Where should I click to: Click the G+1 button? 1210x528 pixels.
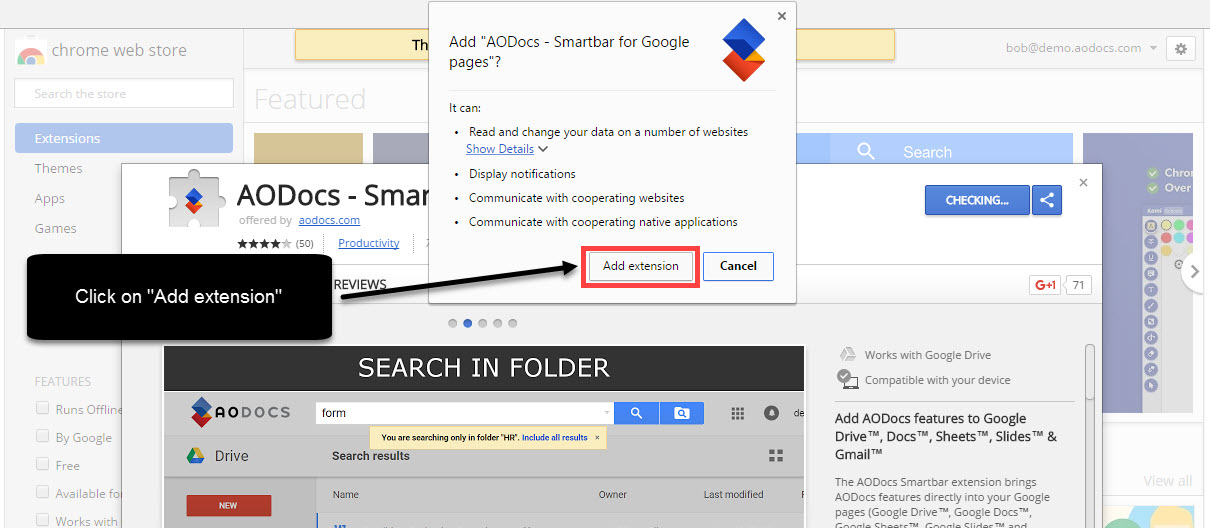point(1044,285)
